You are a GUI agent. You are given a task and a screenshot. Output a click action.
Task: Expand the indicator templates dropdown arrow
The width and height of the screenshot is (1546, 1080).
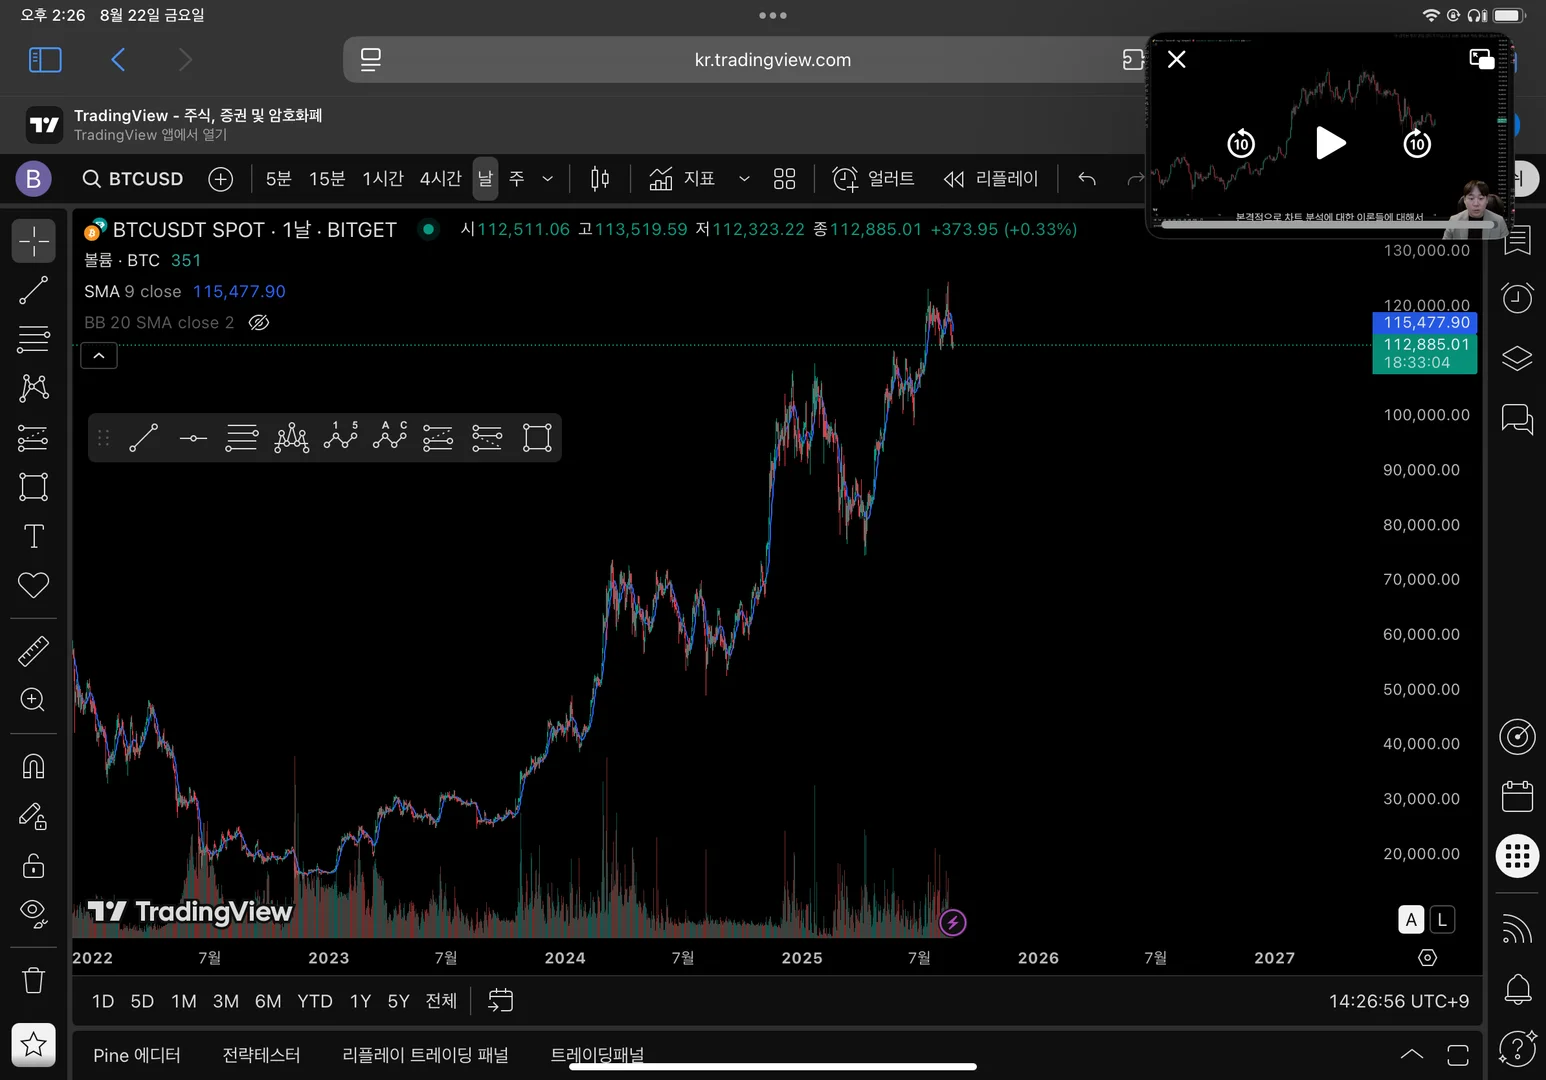(744, 179)
